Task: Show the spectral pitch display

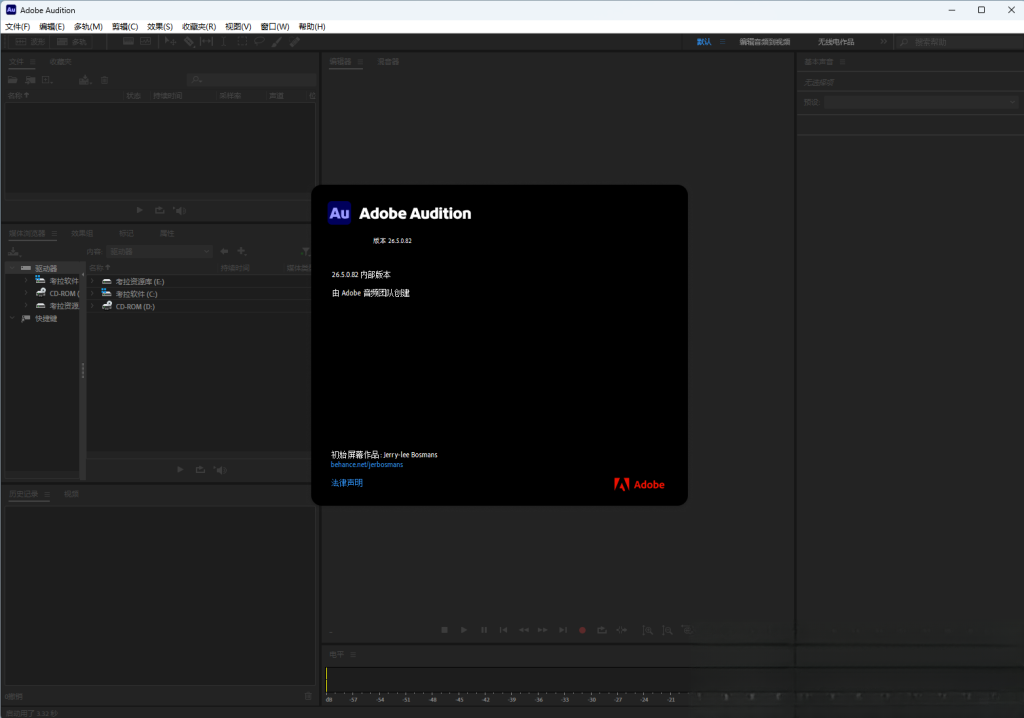Action: [x=146, y=41]
